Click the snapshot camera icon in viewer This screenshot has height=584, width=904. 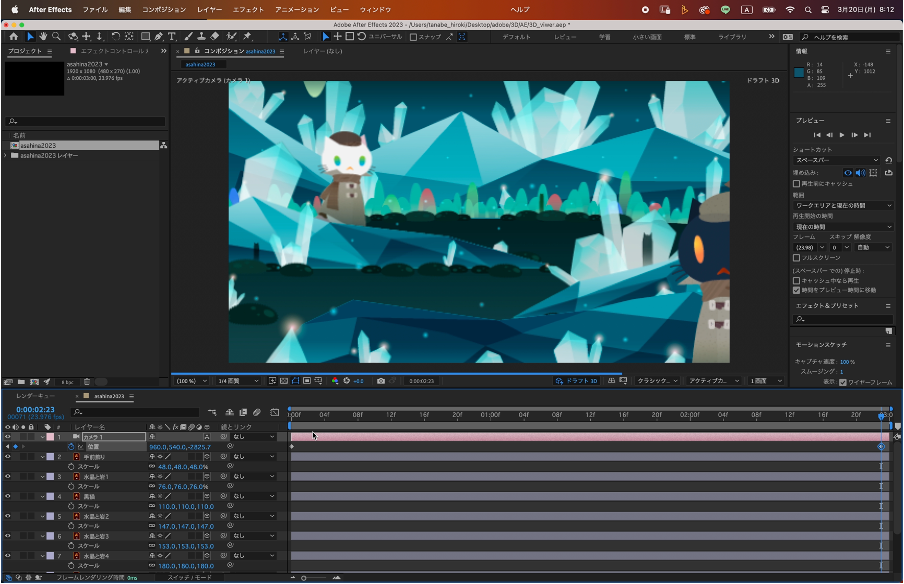(381, 381)
